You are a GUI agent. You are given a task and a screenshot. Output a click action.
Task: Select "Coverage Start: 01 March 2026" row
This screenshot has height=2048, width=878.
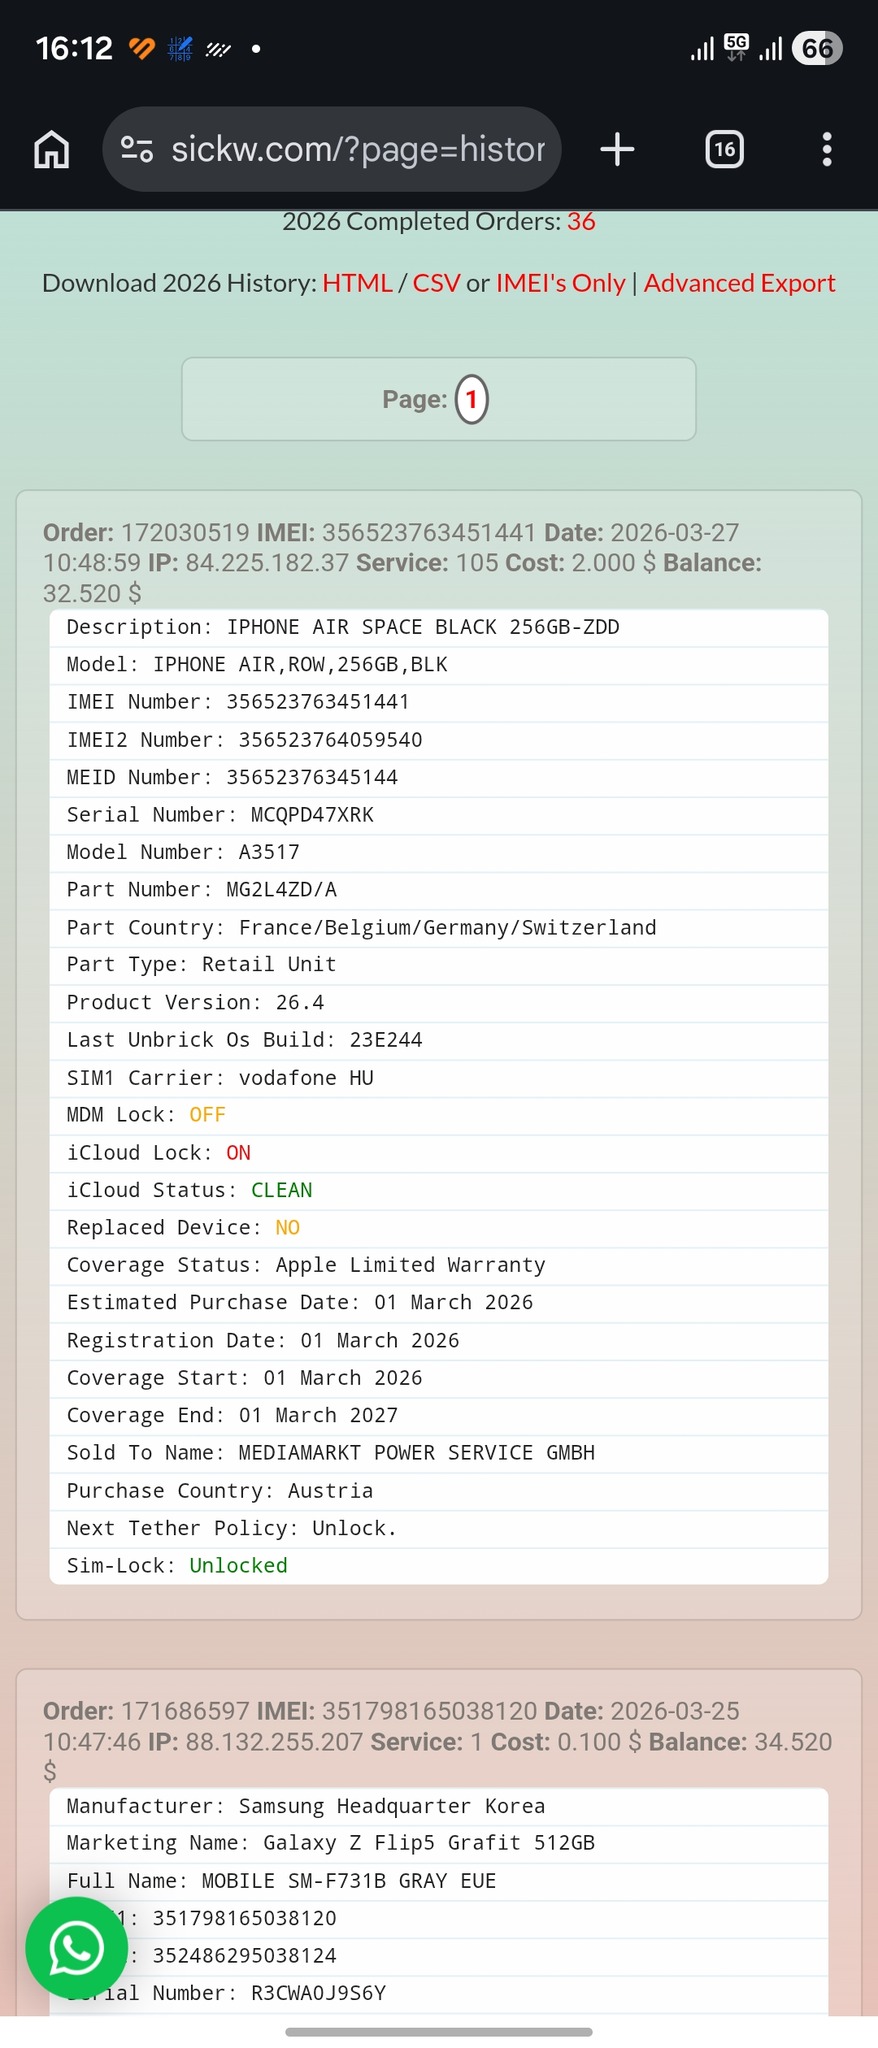click(x=439, y=1378)
